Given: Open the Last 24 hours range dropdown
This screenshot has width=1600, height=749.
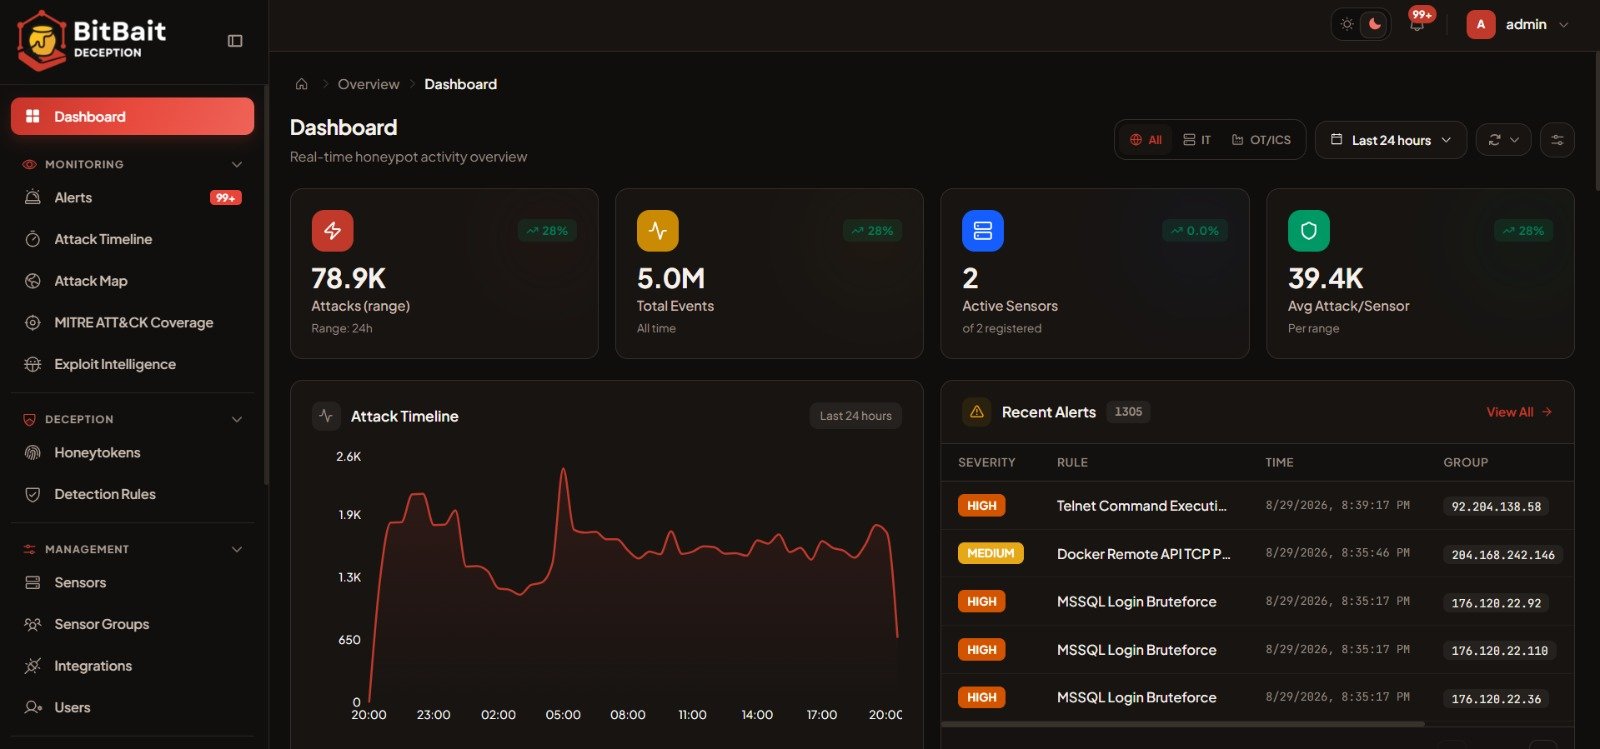Looking at the screenshot, I should [1391, 140].
